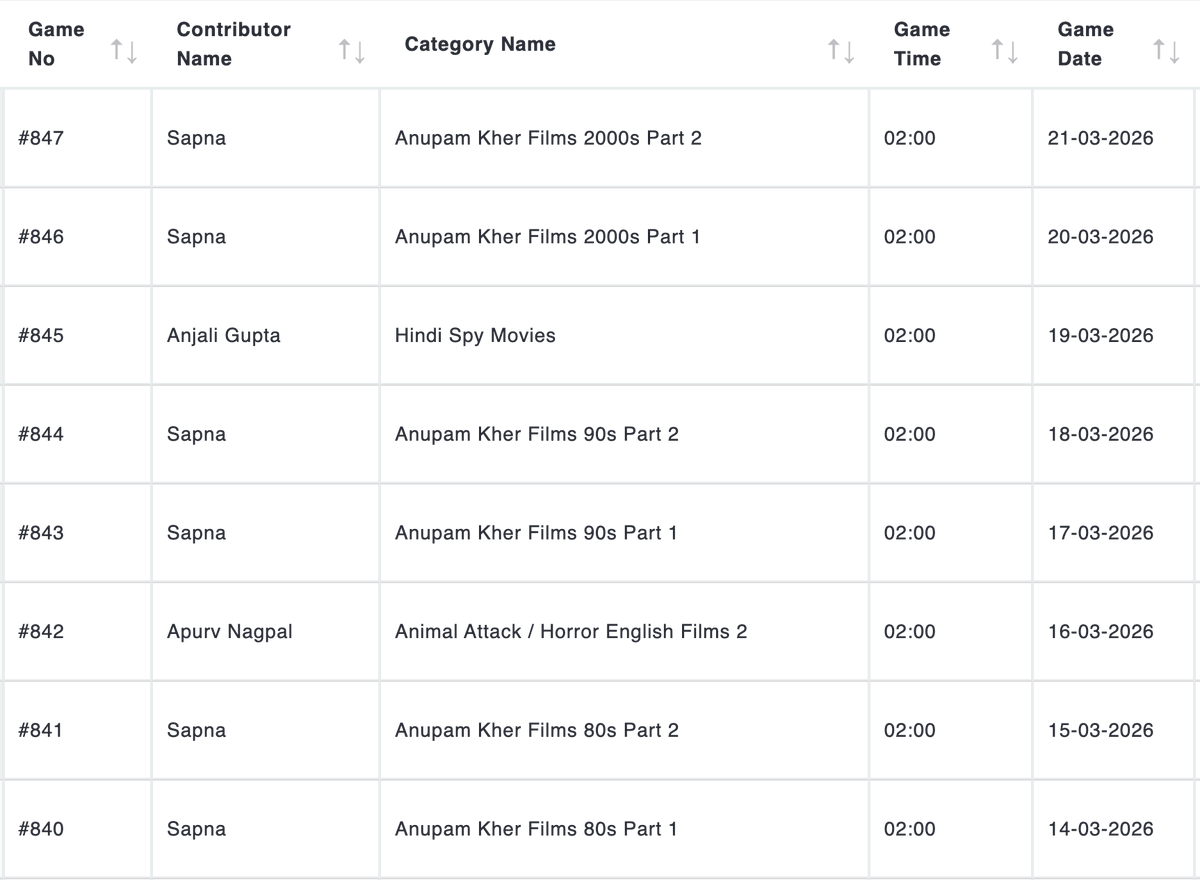Sort by Category Name arrows icon

[x=841, y=50]
